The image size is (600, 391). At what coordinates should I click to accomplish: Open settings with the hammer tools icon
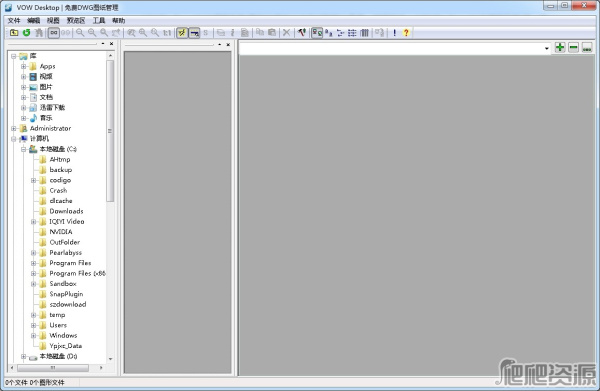[302, 33]
